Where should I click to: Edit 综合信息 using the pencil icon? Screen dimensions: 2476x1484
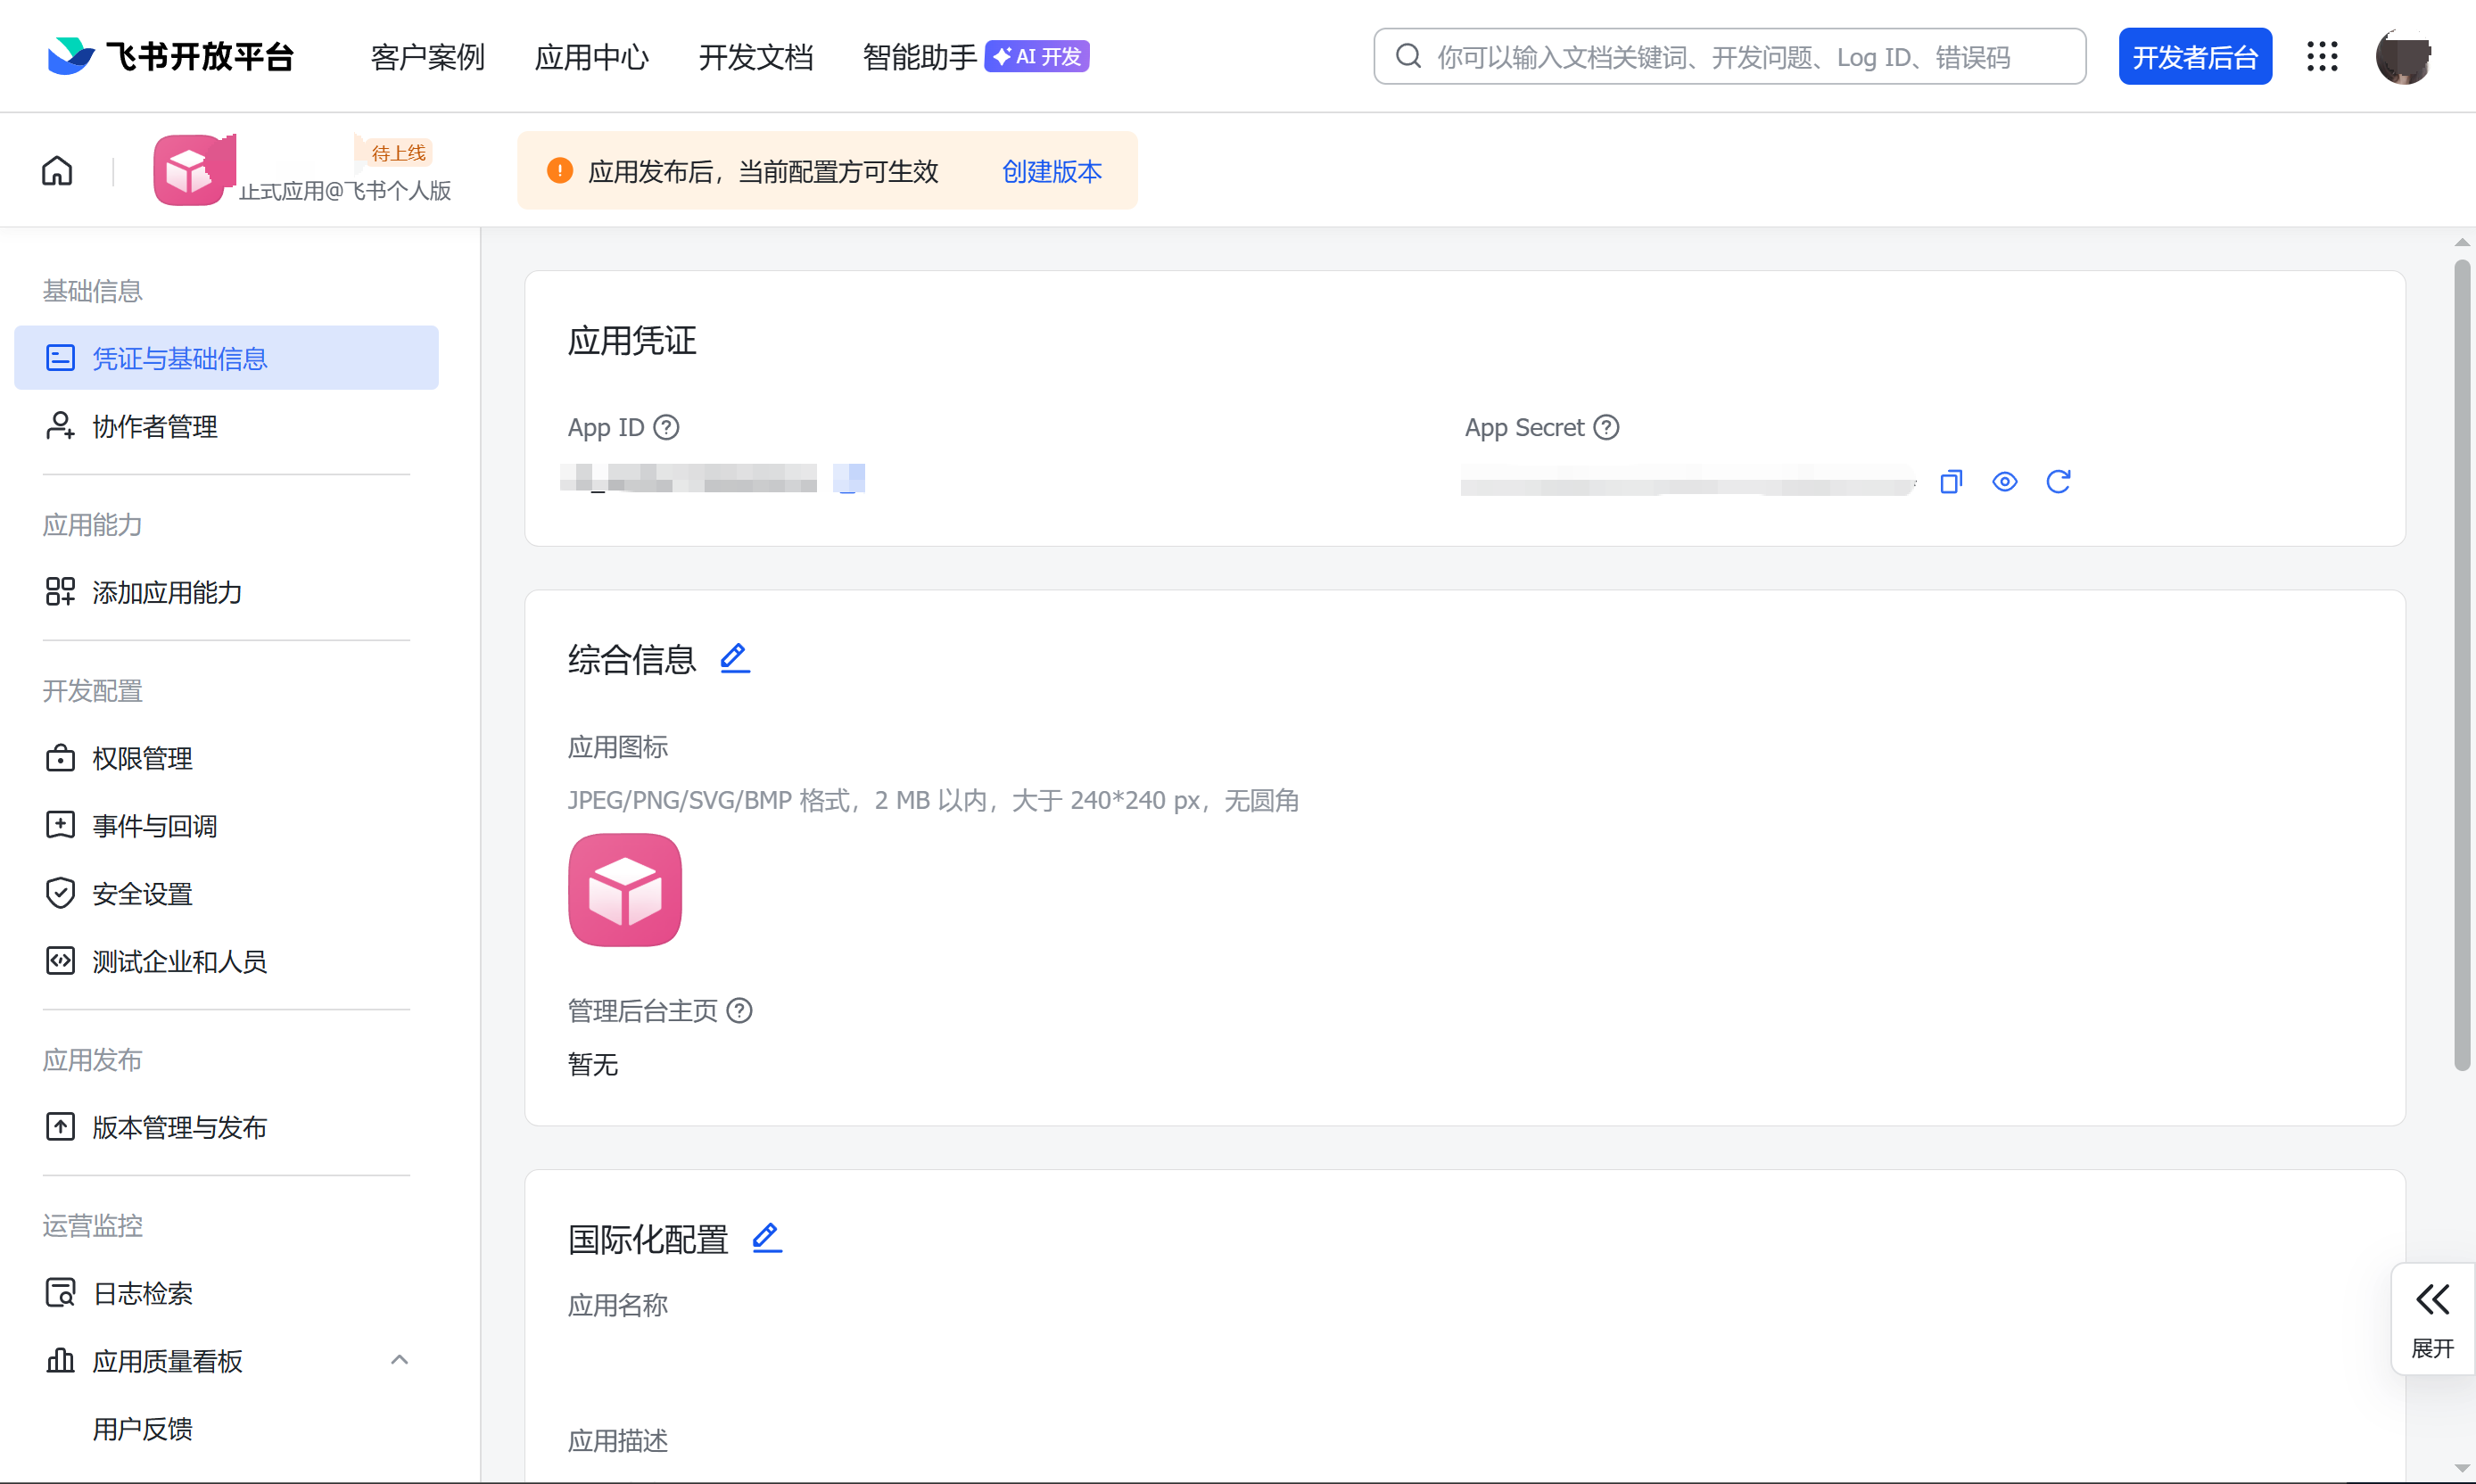(x=735, y=658)
